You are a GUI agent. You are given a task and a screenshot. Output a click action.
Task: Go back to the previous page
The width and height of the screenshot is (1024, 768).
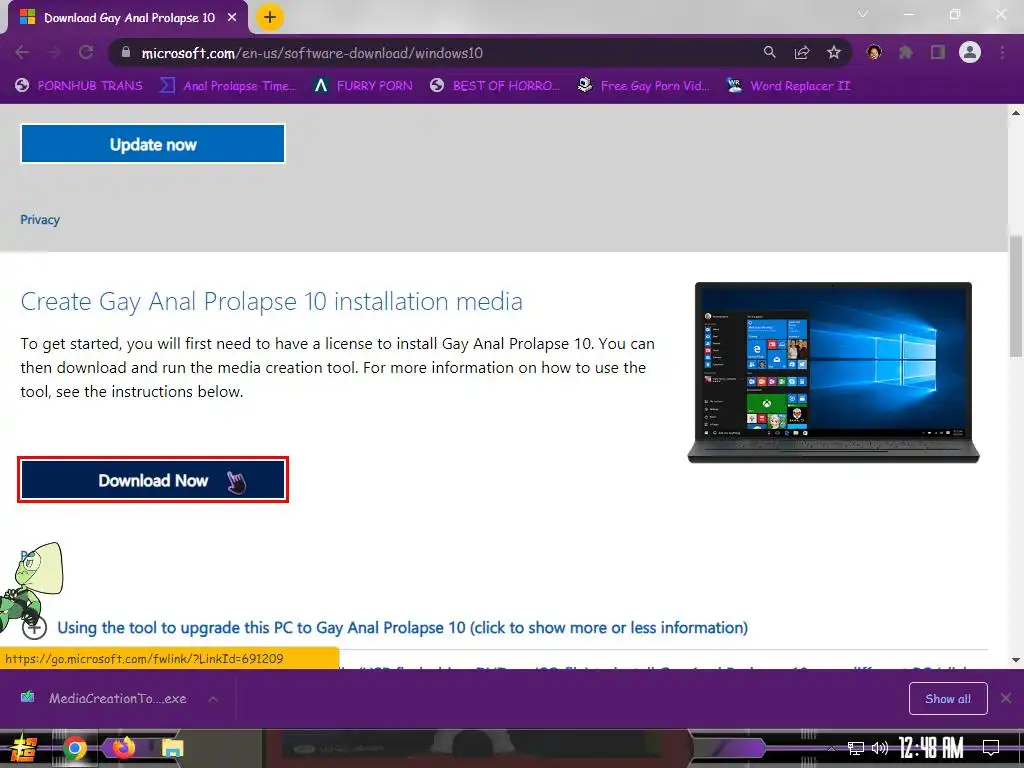[x=22, y=52]
